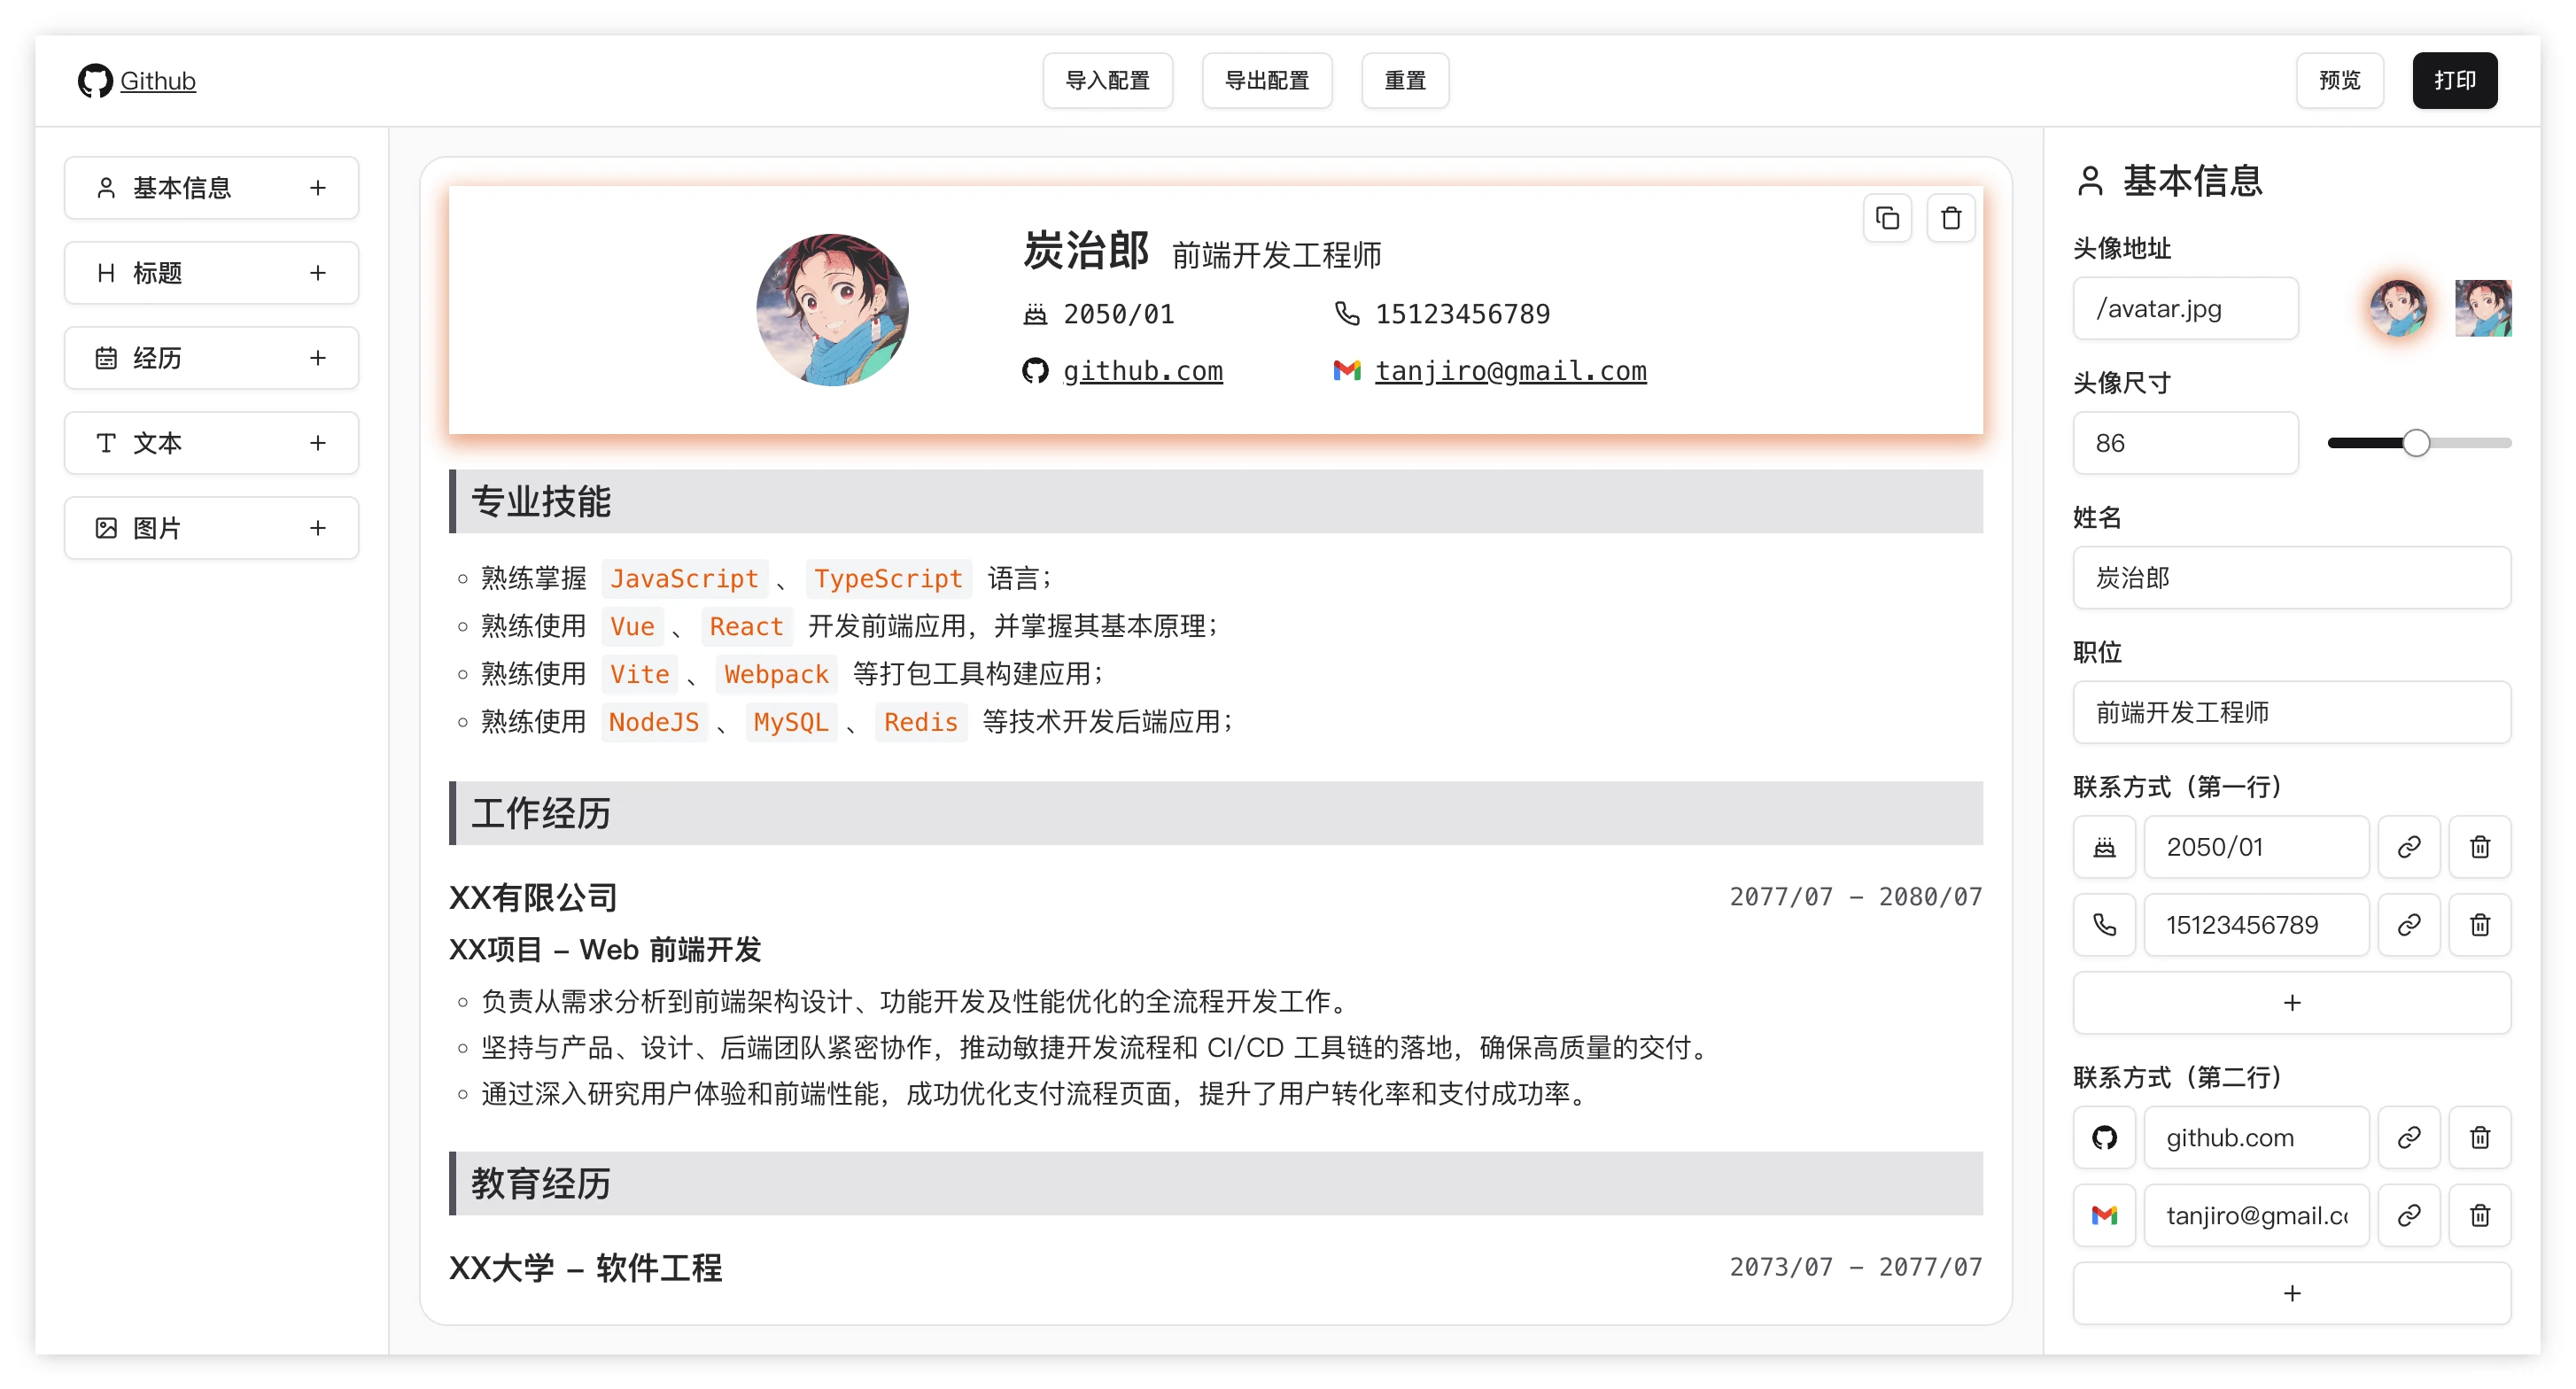Click the 导入配置 button
The image size is (2576, 1389).
1107,80
